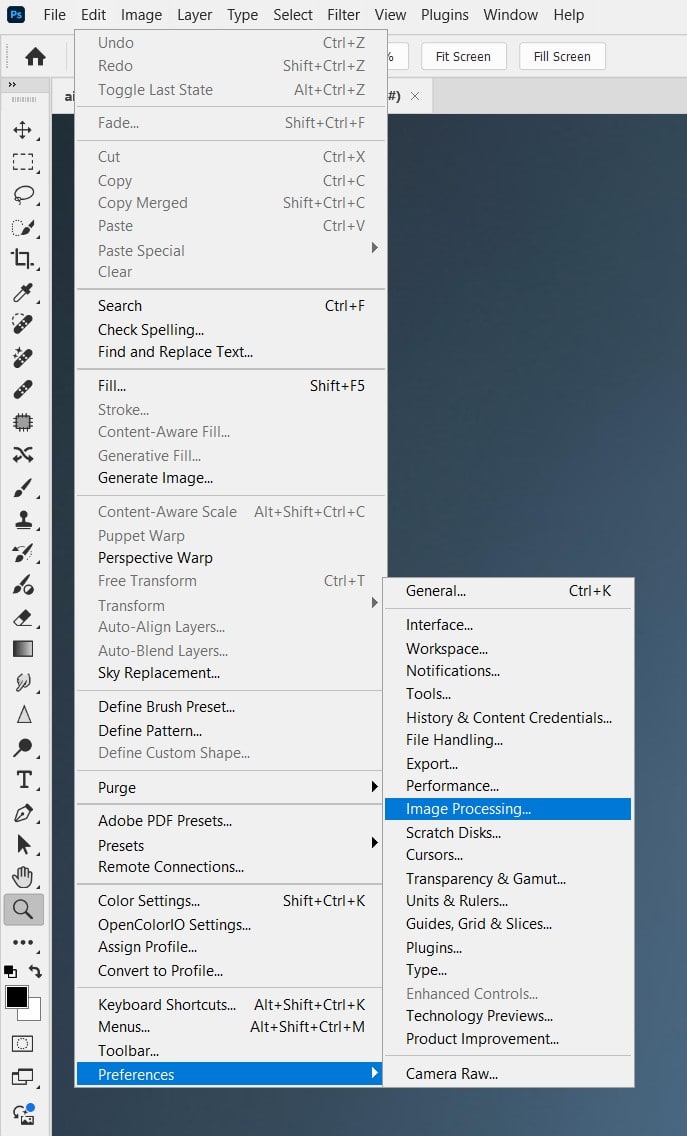Select the Gradient tool
The height and width of the screenshot is (1136, 687).
click(23, 649)
